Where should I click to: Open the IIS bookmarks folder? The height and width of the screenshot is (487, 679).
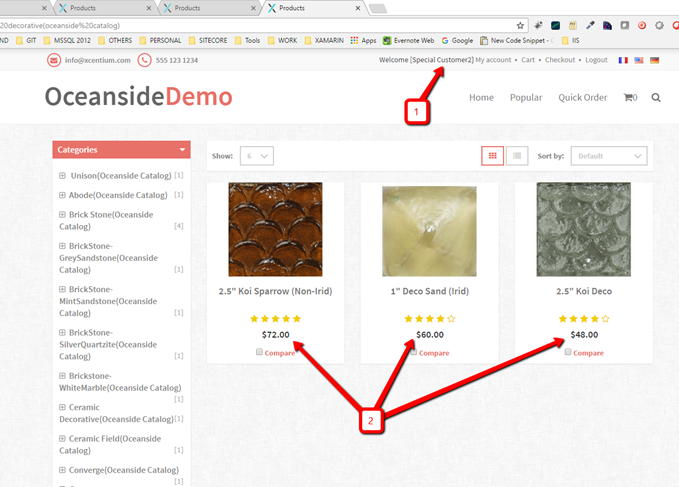click(x=570, y=40)
